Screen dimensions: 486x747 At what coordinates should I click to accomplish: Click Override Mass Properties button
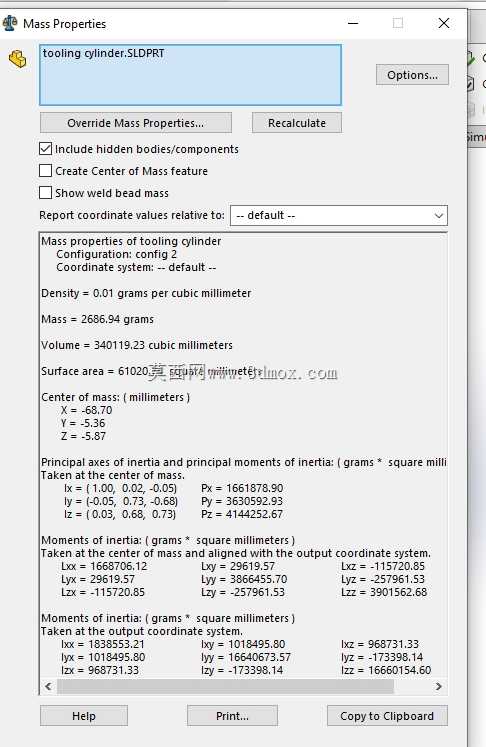click(x=136, y=123)
